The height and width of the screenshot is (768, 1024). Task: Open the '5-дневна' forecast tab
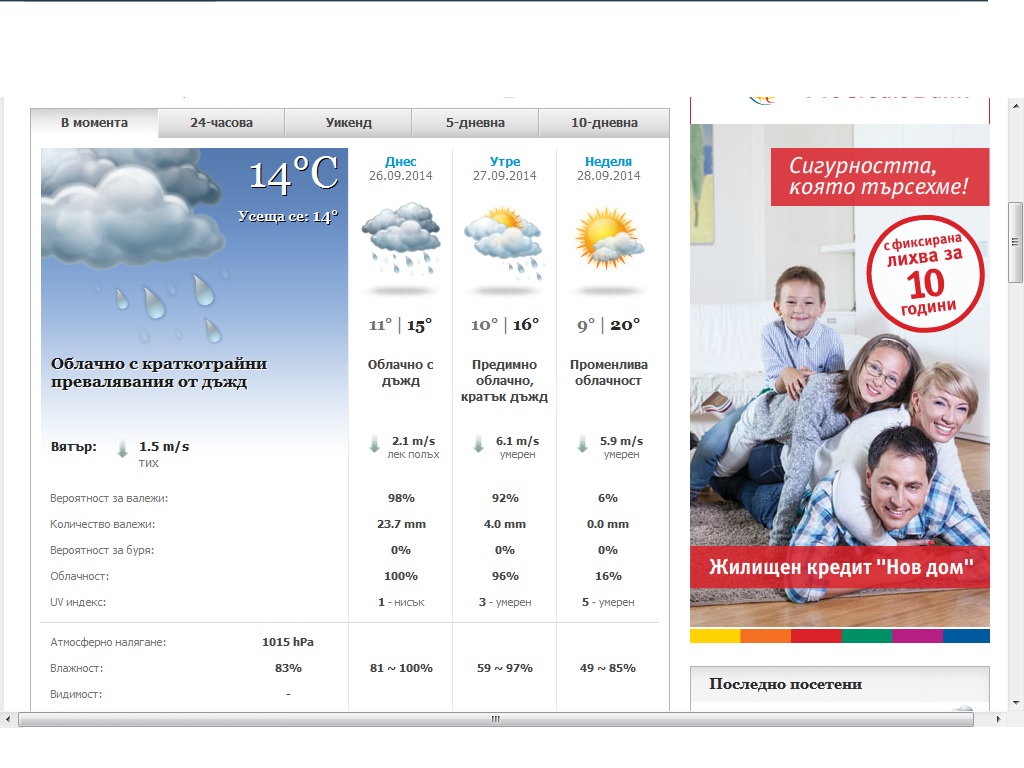click(x=475, y=123)
